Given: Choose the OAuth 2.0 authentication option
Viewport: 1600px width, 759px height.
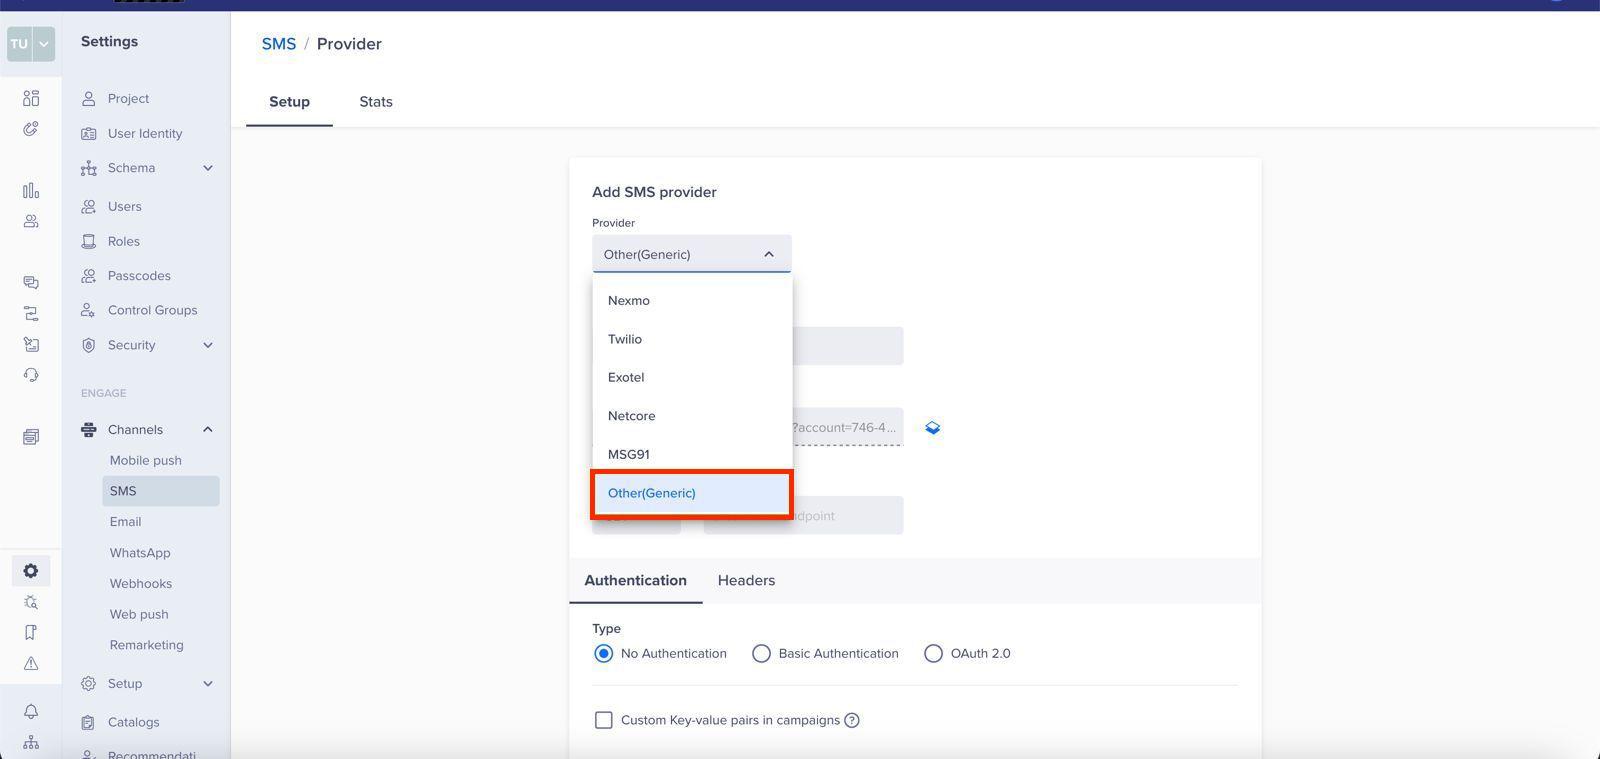Looking at the screenshot, I should 933,654.
